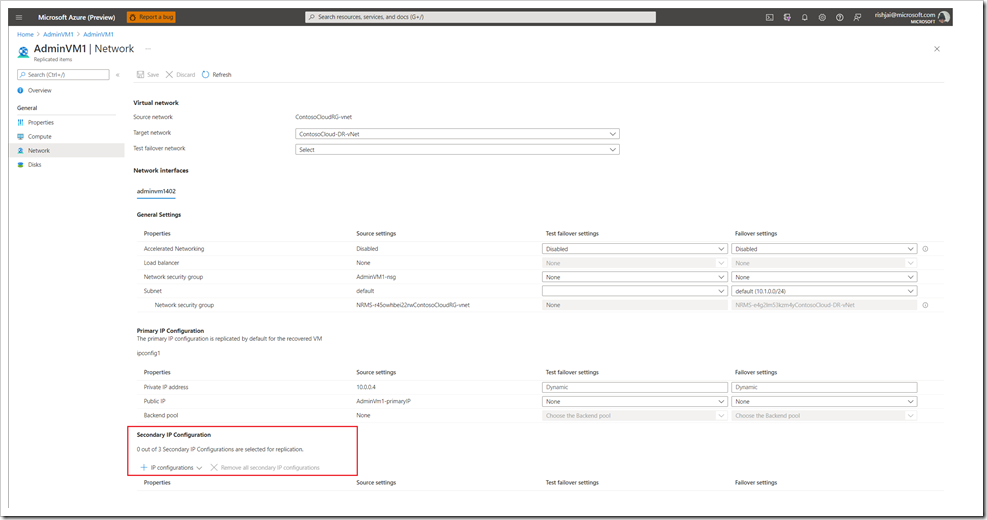Open the feedback icon in the top bar

coord(857,18)
